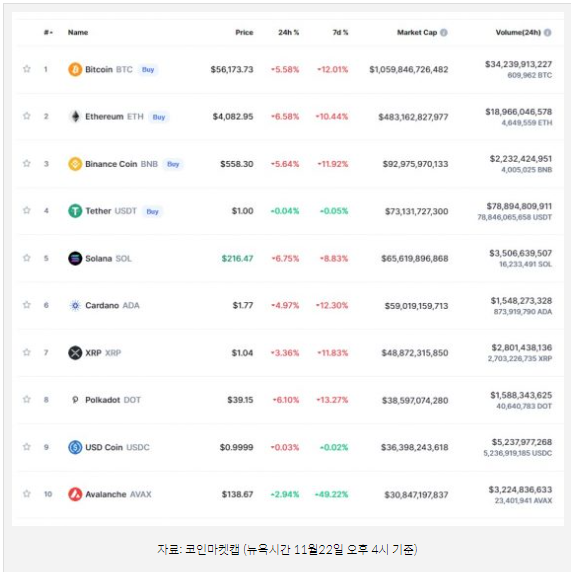This screenshot has width=571, height=572.
Task: Click the XRP black logo icon
Action: (x=75, y=353)
